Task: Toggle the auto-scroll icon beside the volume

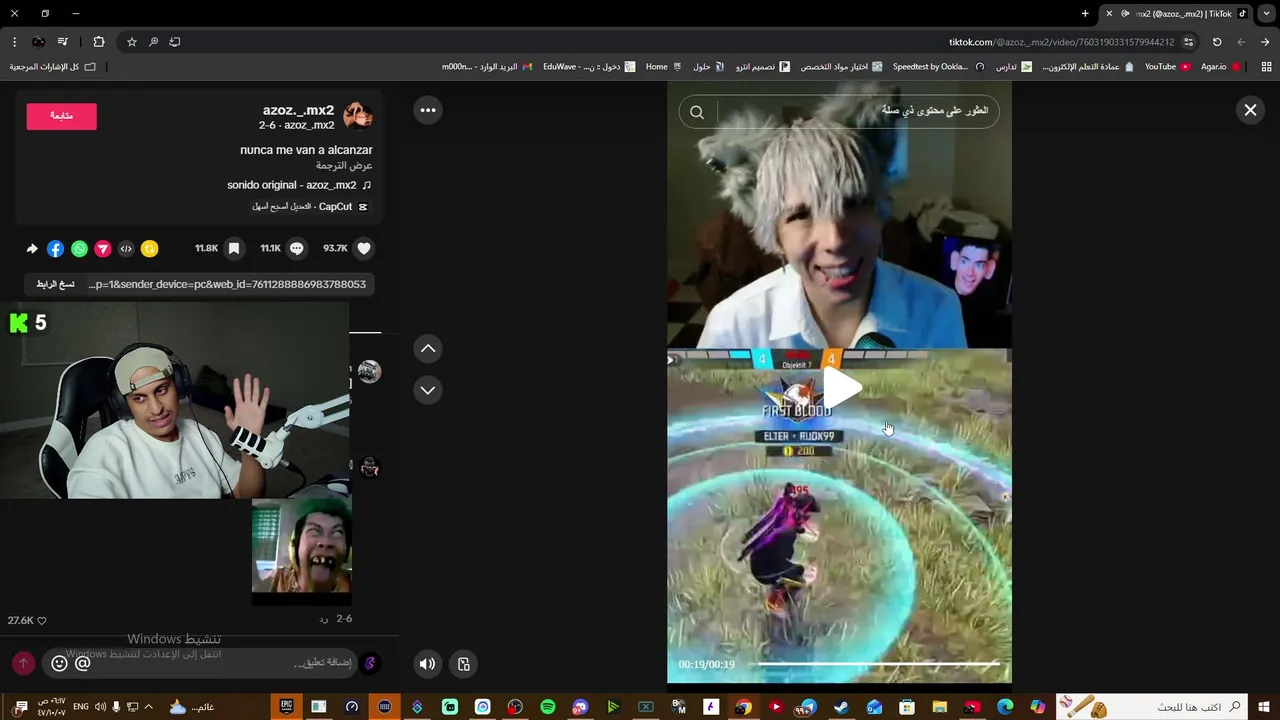Action: pyautogui.click(x=464, y=664)
